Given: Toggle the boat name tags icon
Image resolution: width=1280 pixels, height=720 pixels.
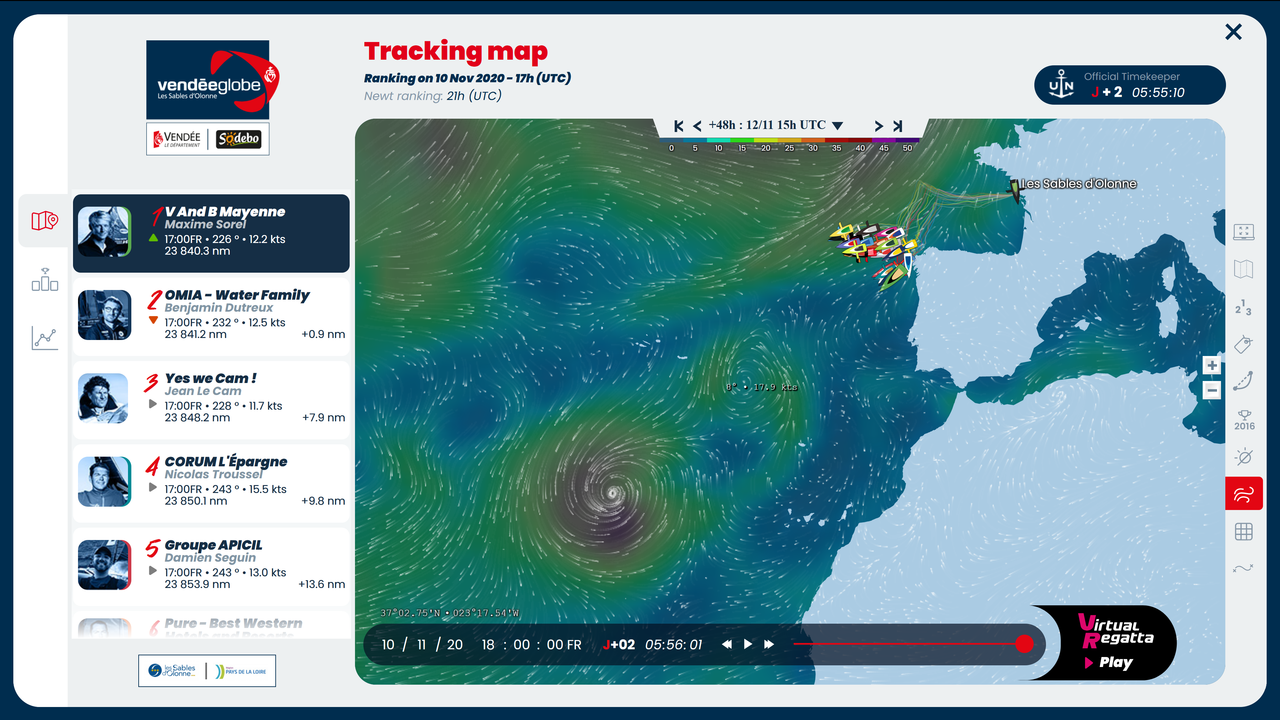Looking at the screenshot, I should coord(1244,344).
